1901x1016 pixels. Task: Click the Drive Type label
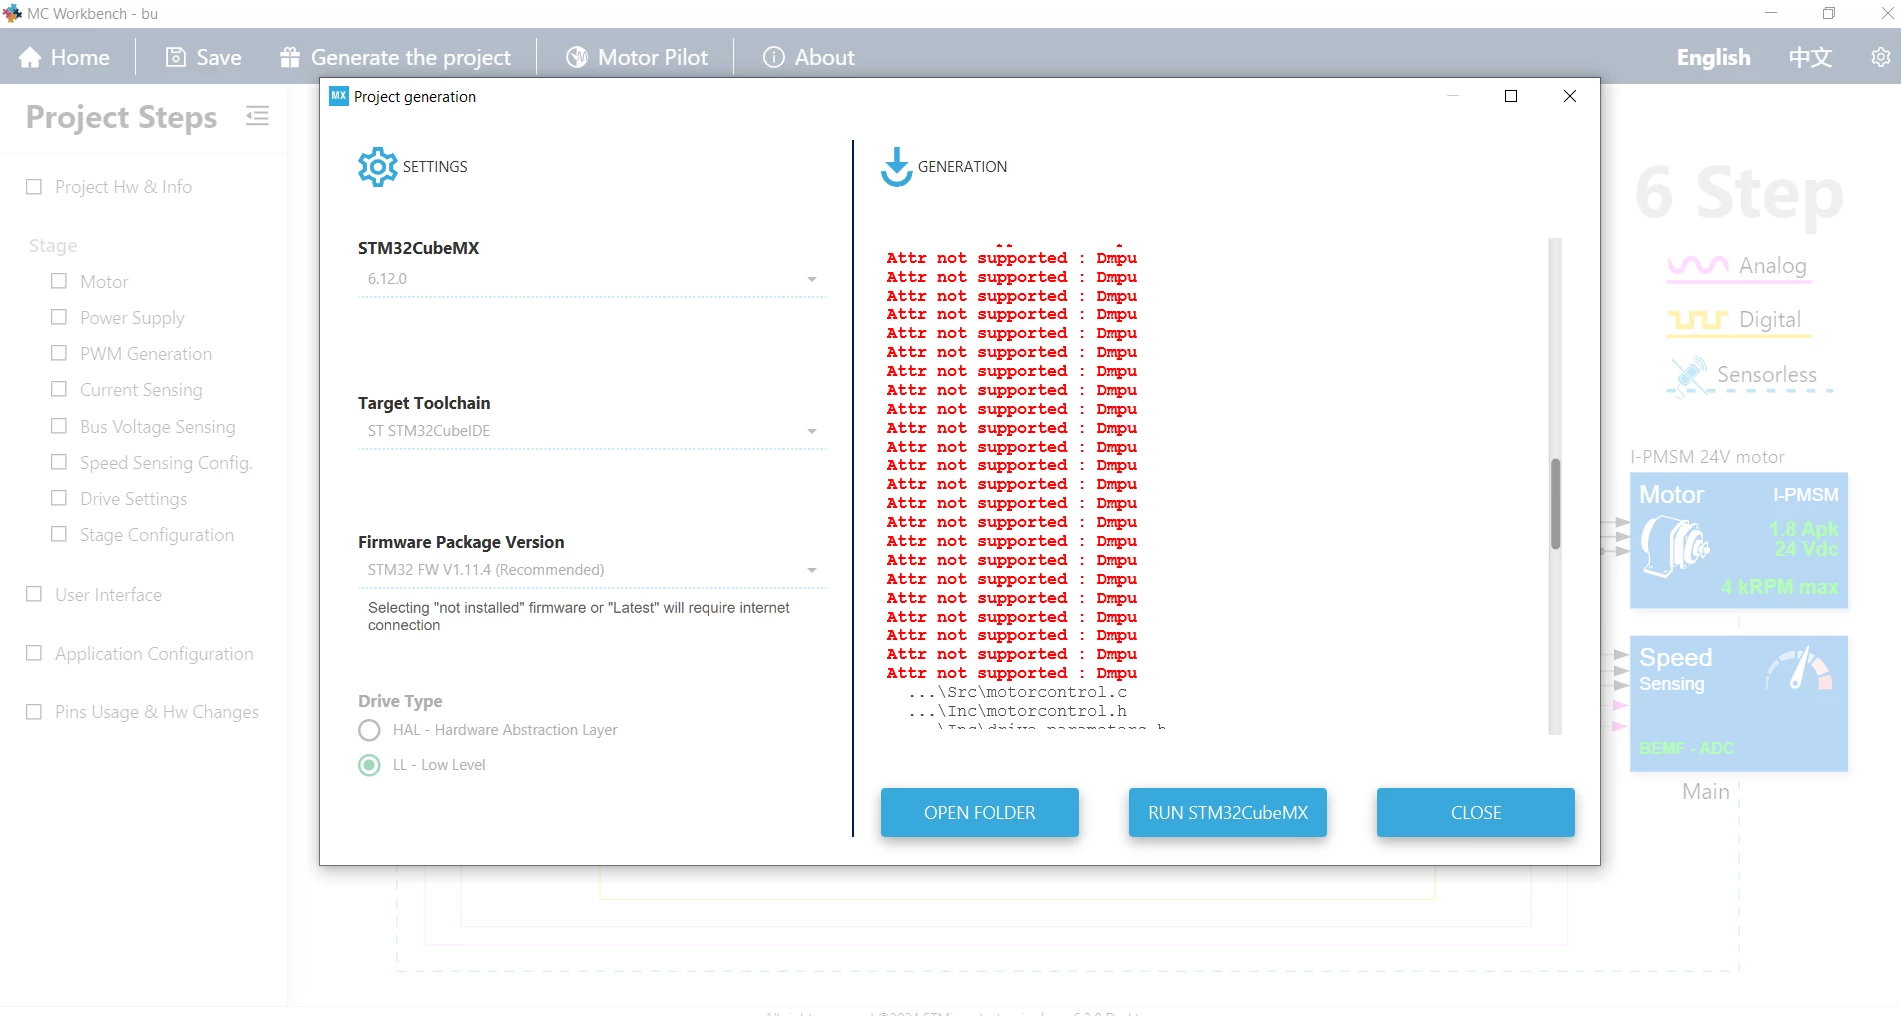click(x=400, y=701)
